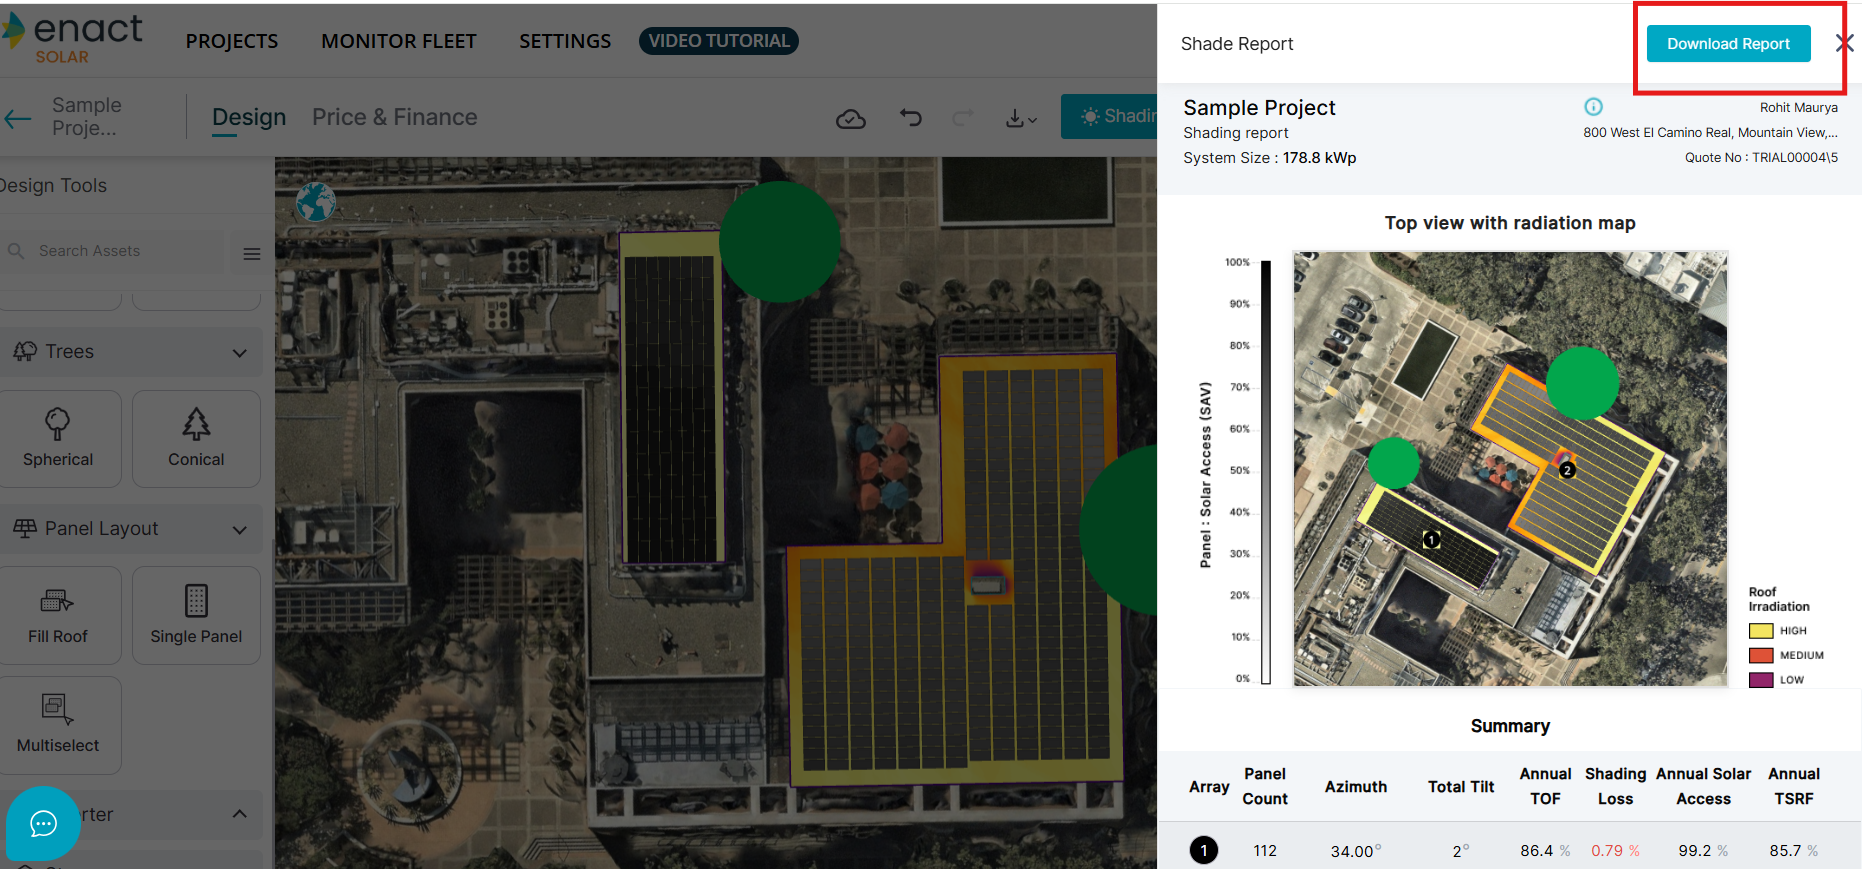Select the Conical tree tool

[x=196, y=439]
